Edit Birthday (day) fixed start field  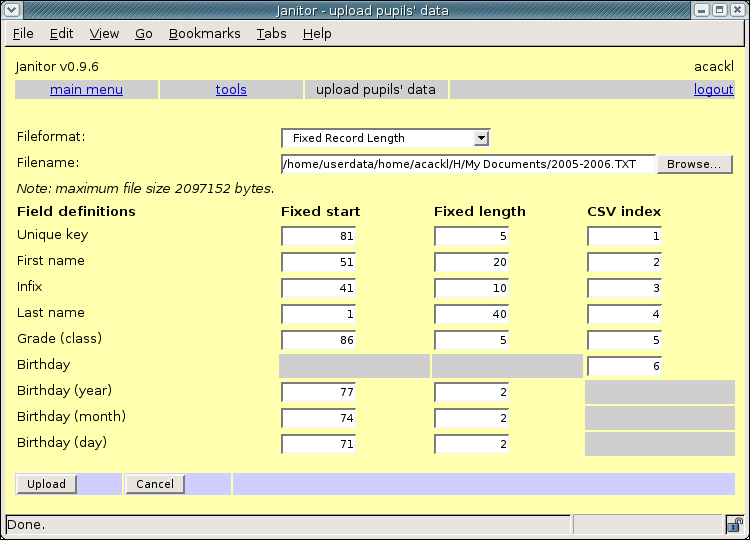(319, 444)
